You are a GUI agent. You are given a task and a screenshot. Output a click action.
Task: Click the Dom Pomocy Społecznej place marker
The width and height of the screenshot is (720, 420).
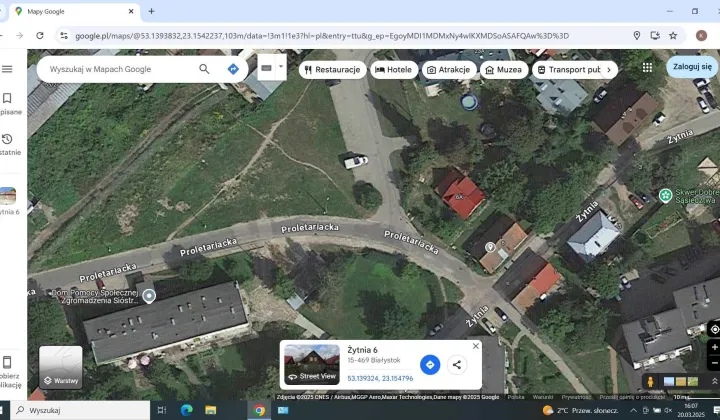[149, 296]
